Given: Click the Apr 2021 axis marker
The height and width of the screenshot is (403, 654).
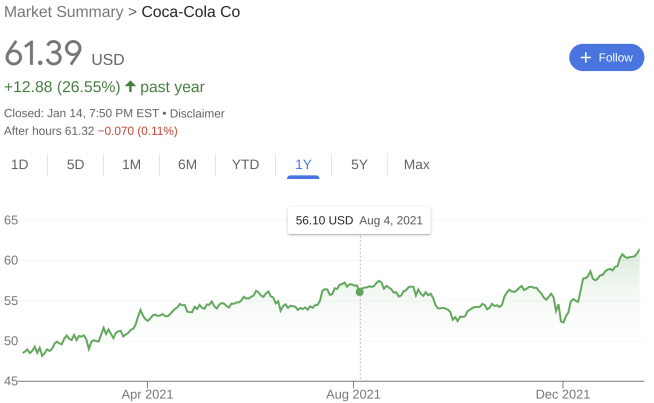Looking at the screenshot, I should pos(147,394).
